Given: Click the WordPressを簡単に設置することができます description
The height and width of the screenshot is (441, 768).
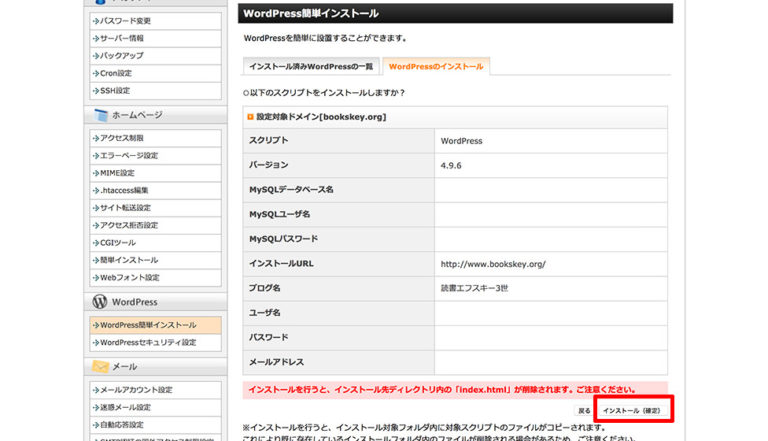Looking at the screenshot, I should coord(325,38).
